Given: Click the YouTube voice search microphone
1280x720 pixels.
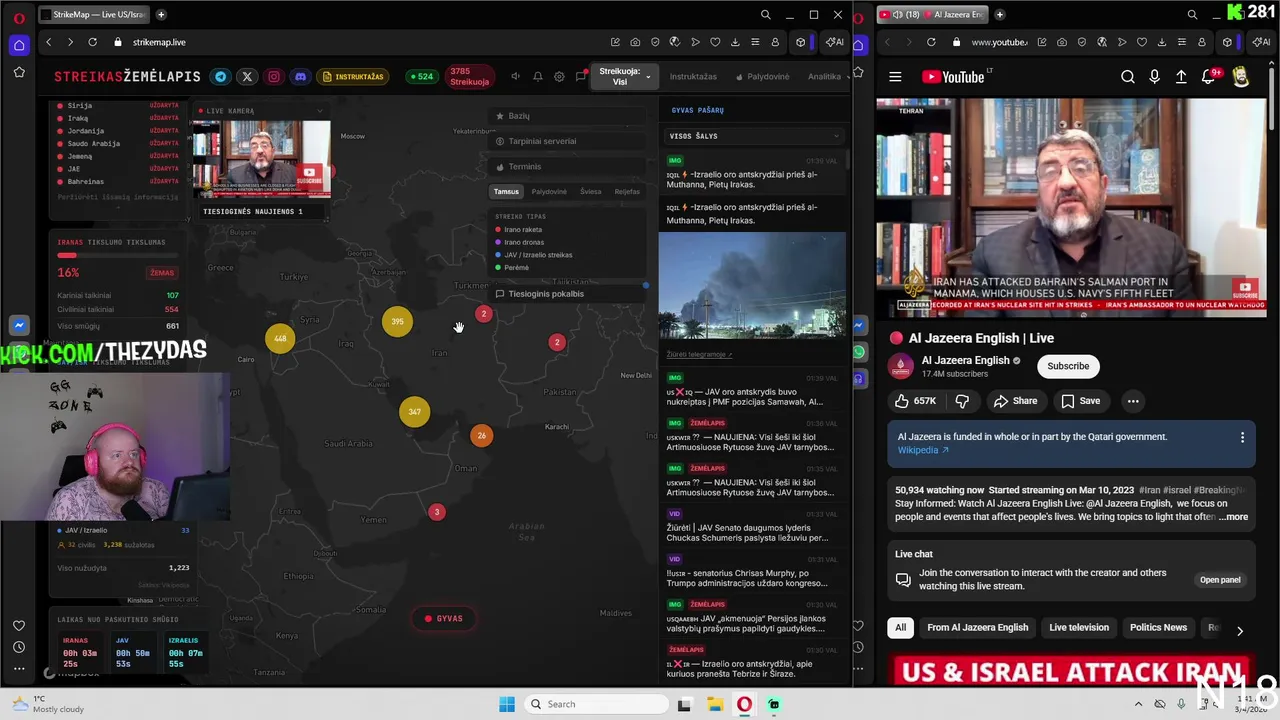Looking at the screenshot, I should tap(1154, 77).
